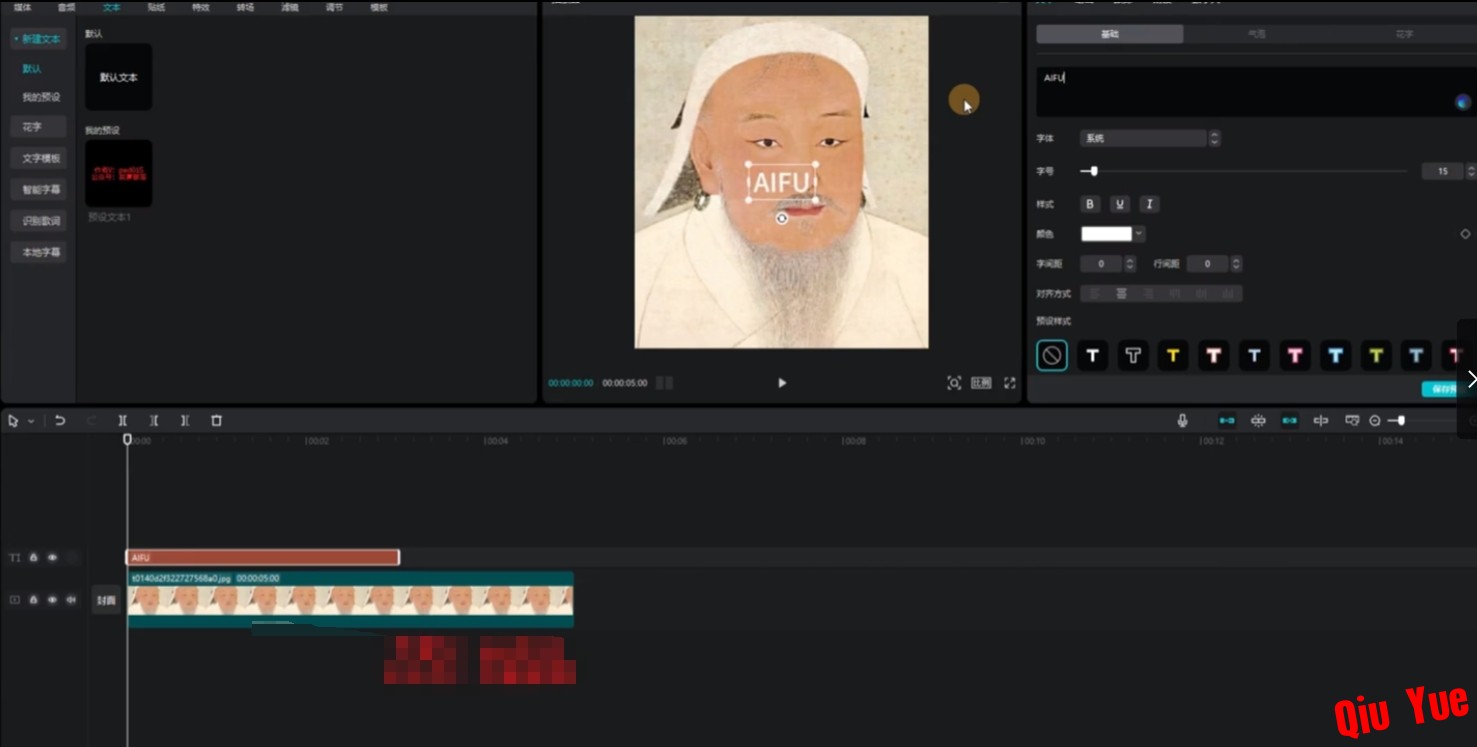Adjust the 字间距 stepper arrows

click(x=1130, y=264)
